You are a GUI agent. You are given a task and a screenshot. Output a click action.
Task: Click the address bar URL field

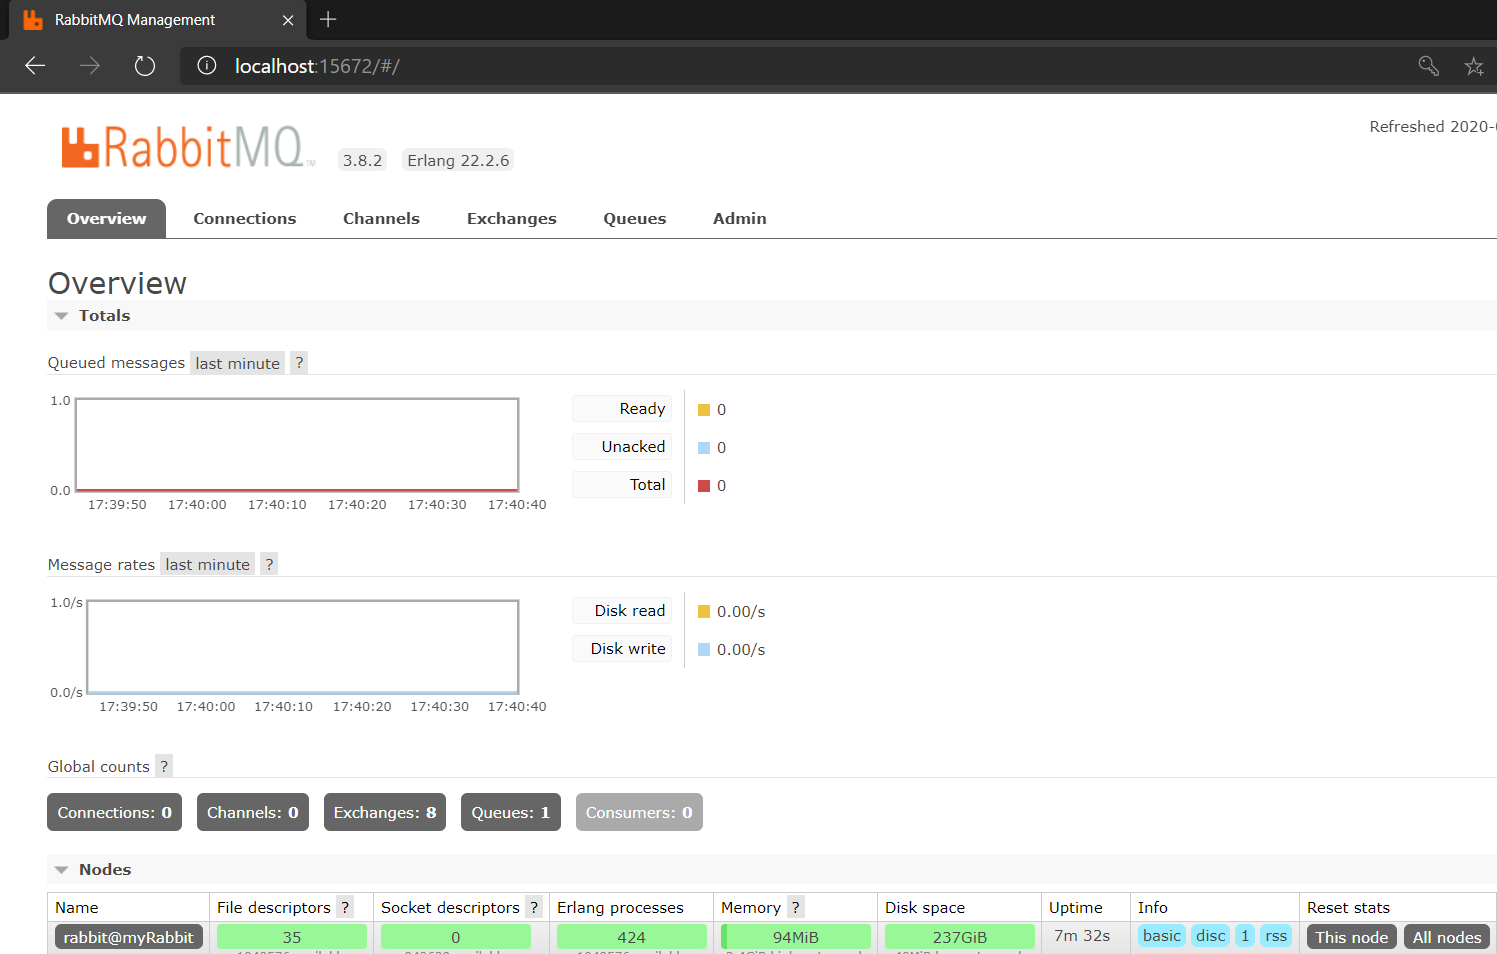(790, 66)
